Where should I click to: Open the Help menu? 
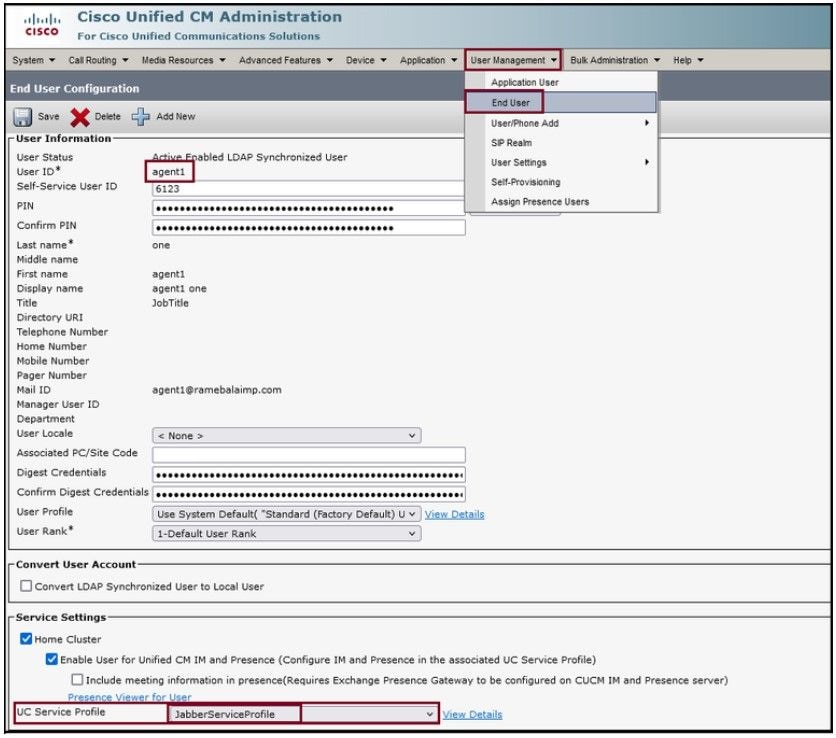pos(688,60)
